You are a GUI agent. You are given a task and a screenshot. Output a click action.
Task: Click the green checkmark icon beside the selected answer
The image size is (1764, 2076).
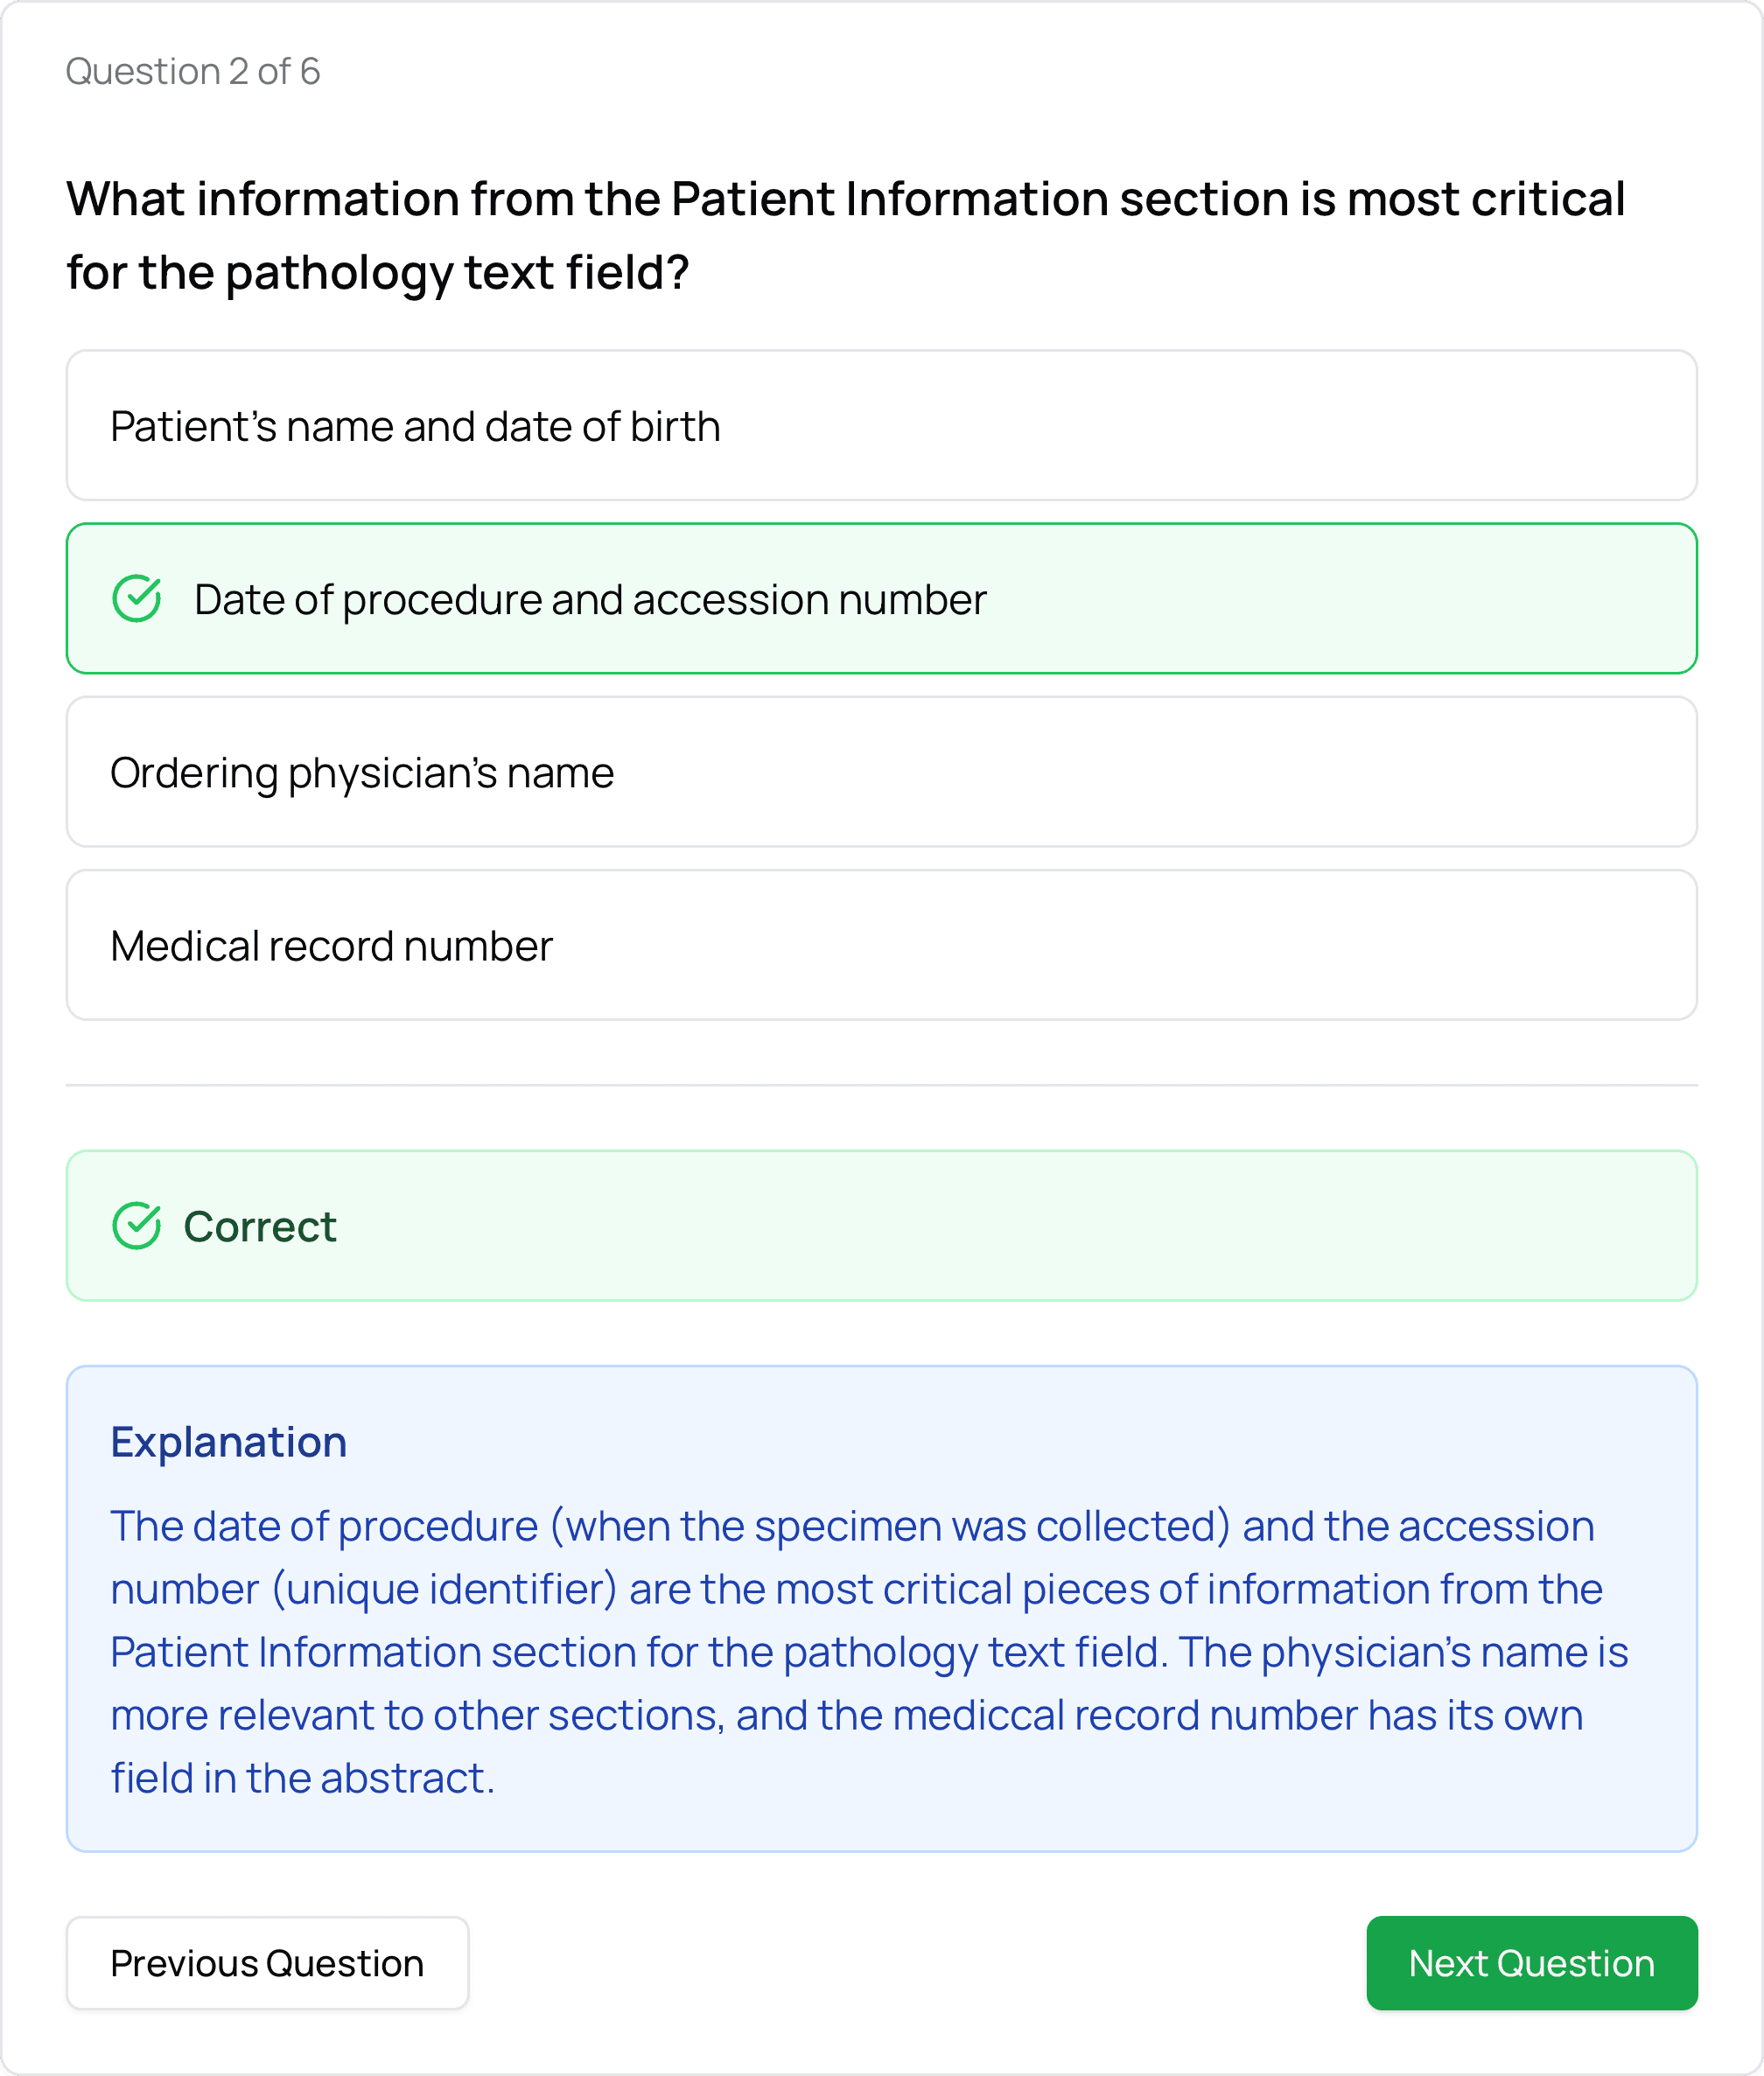coord(139,600)
